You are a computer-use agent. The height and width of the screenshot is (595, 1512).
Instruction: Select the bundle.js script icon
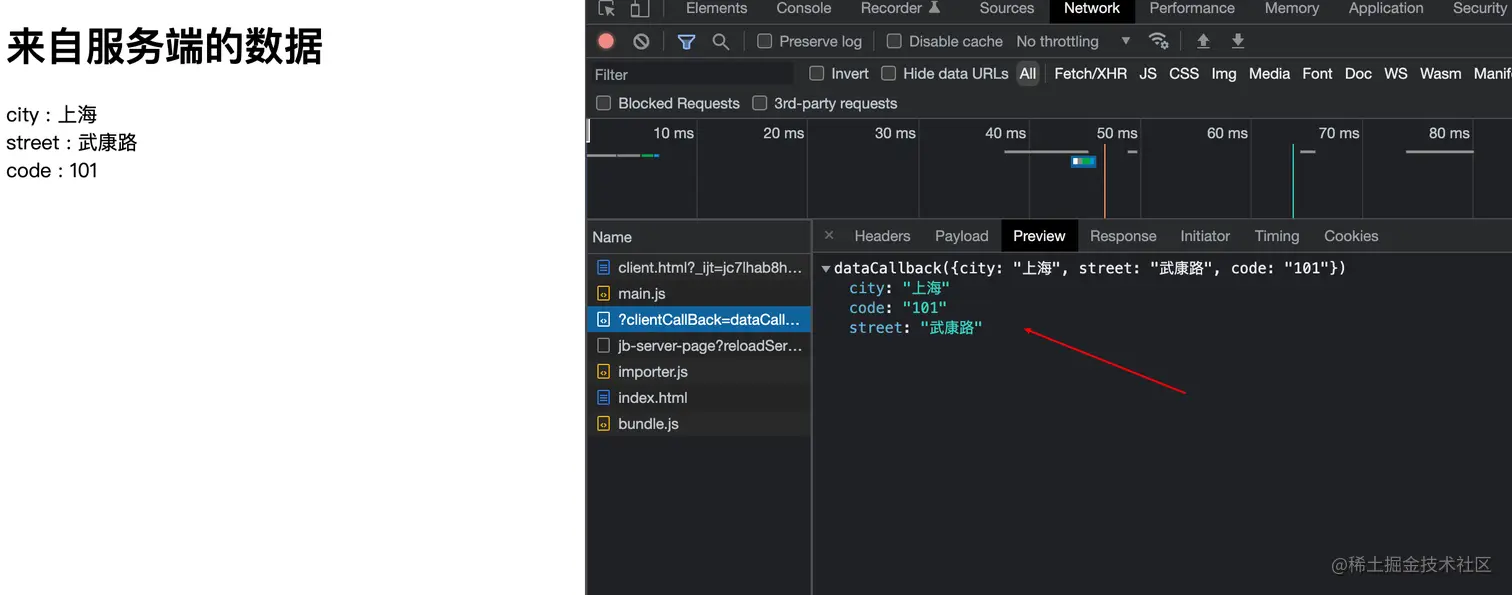pyautogui.click(x=603, y=424)
